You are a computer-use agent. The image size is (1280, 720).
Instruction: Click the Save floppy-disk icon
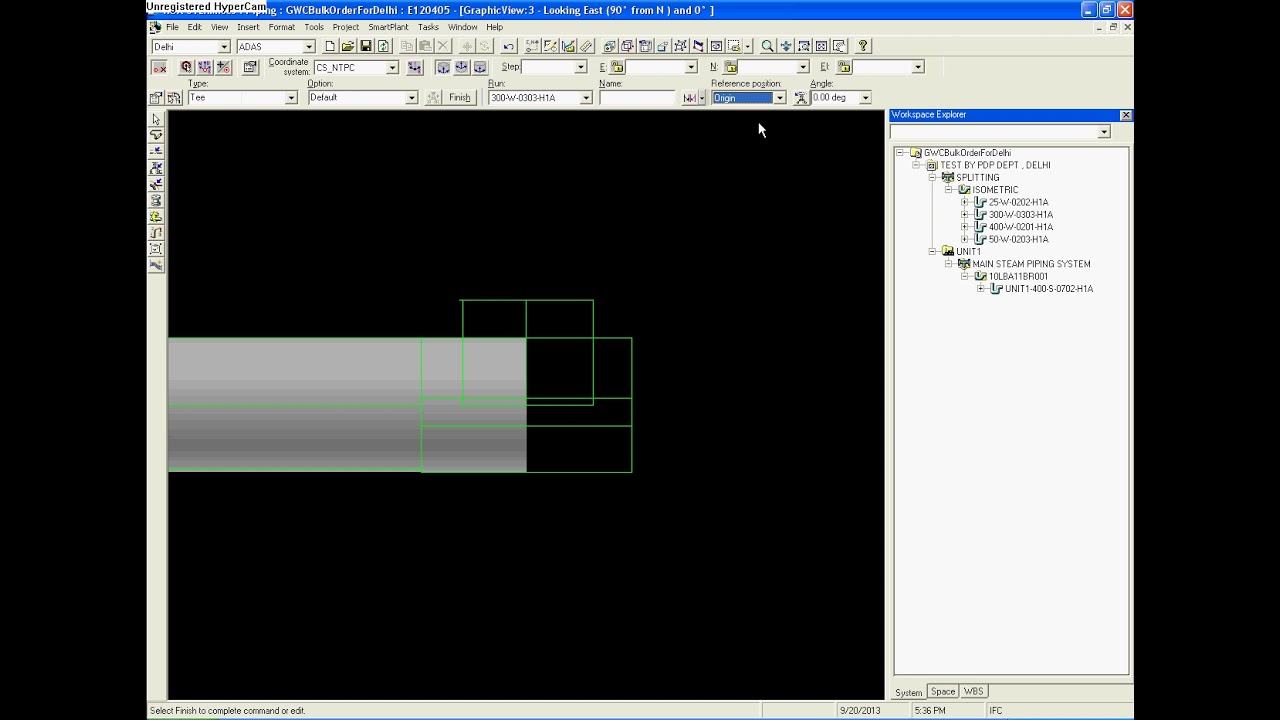point(366,46)
